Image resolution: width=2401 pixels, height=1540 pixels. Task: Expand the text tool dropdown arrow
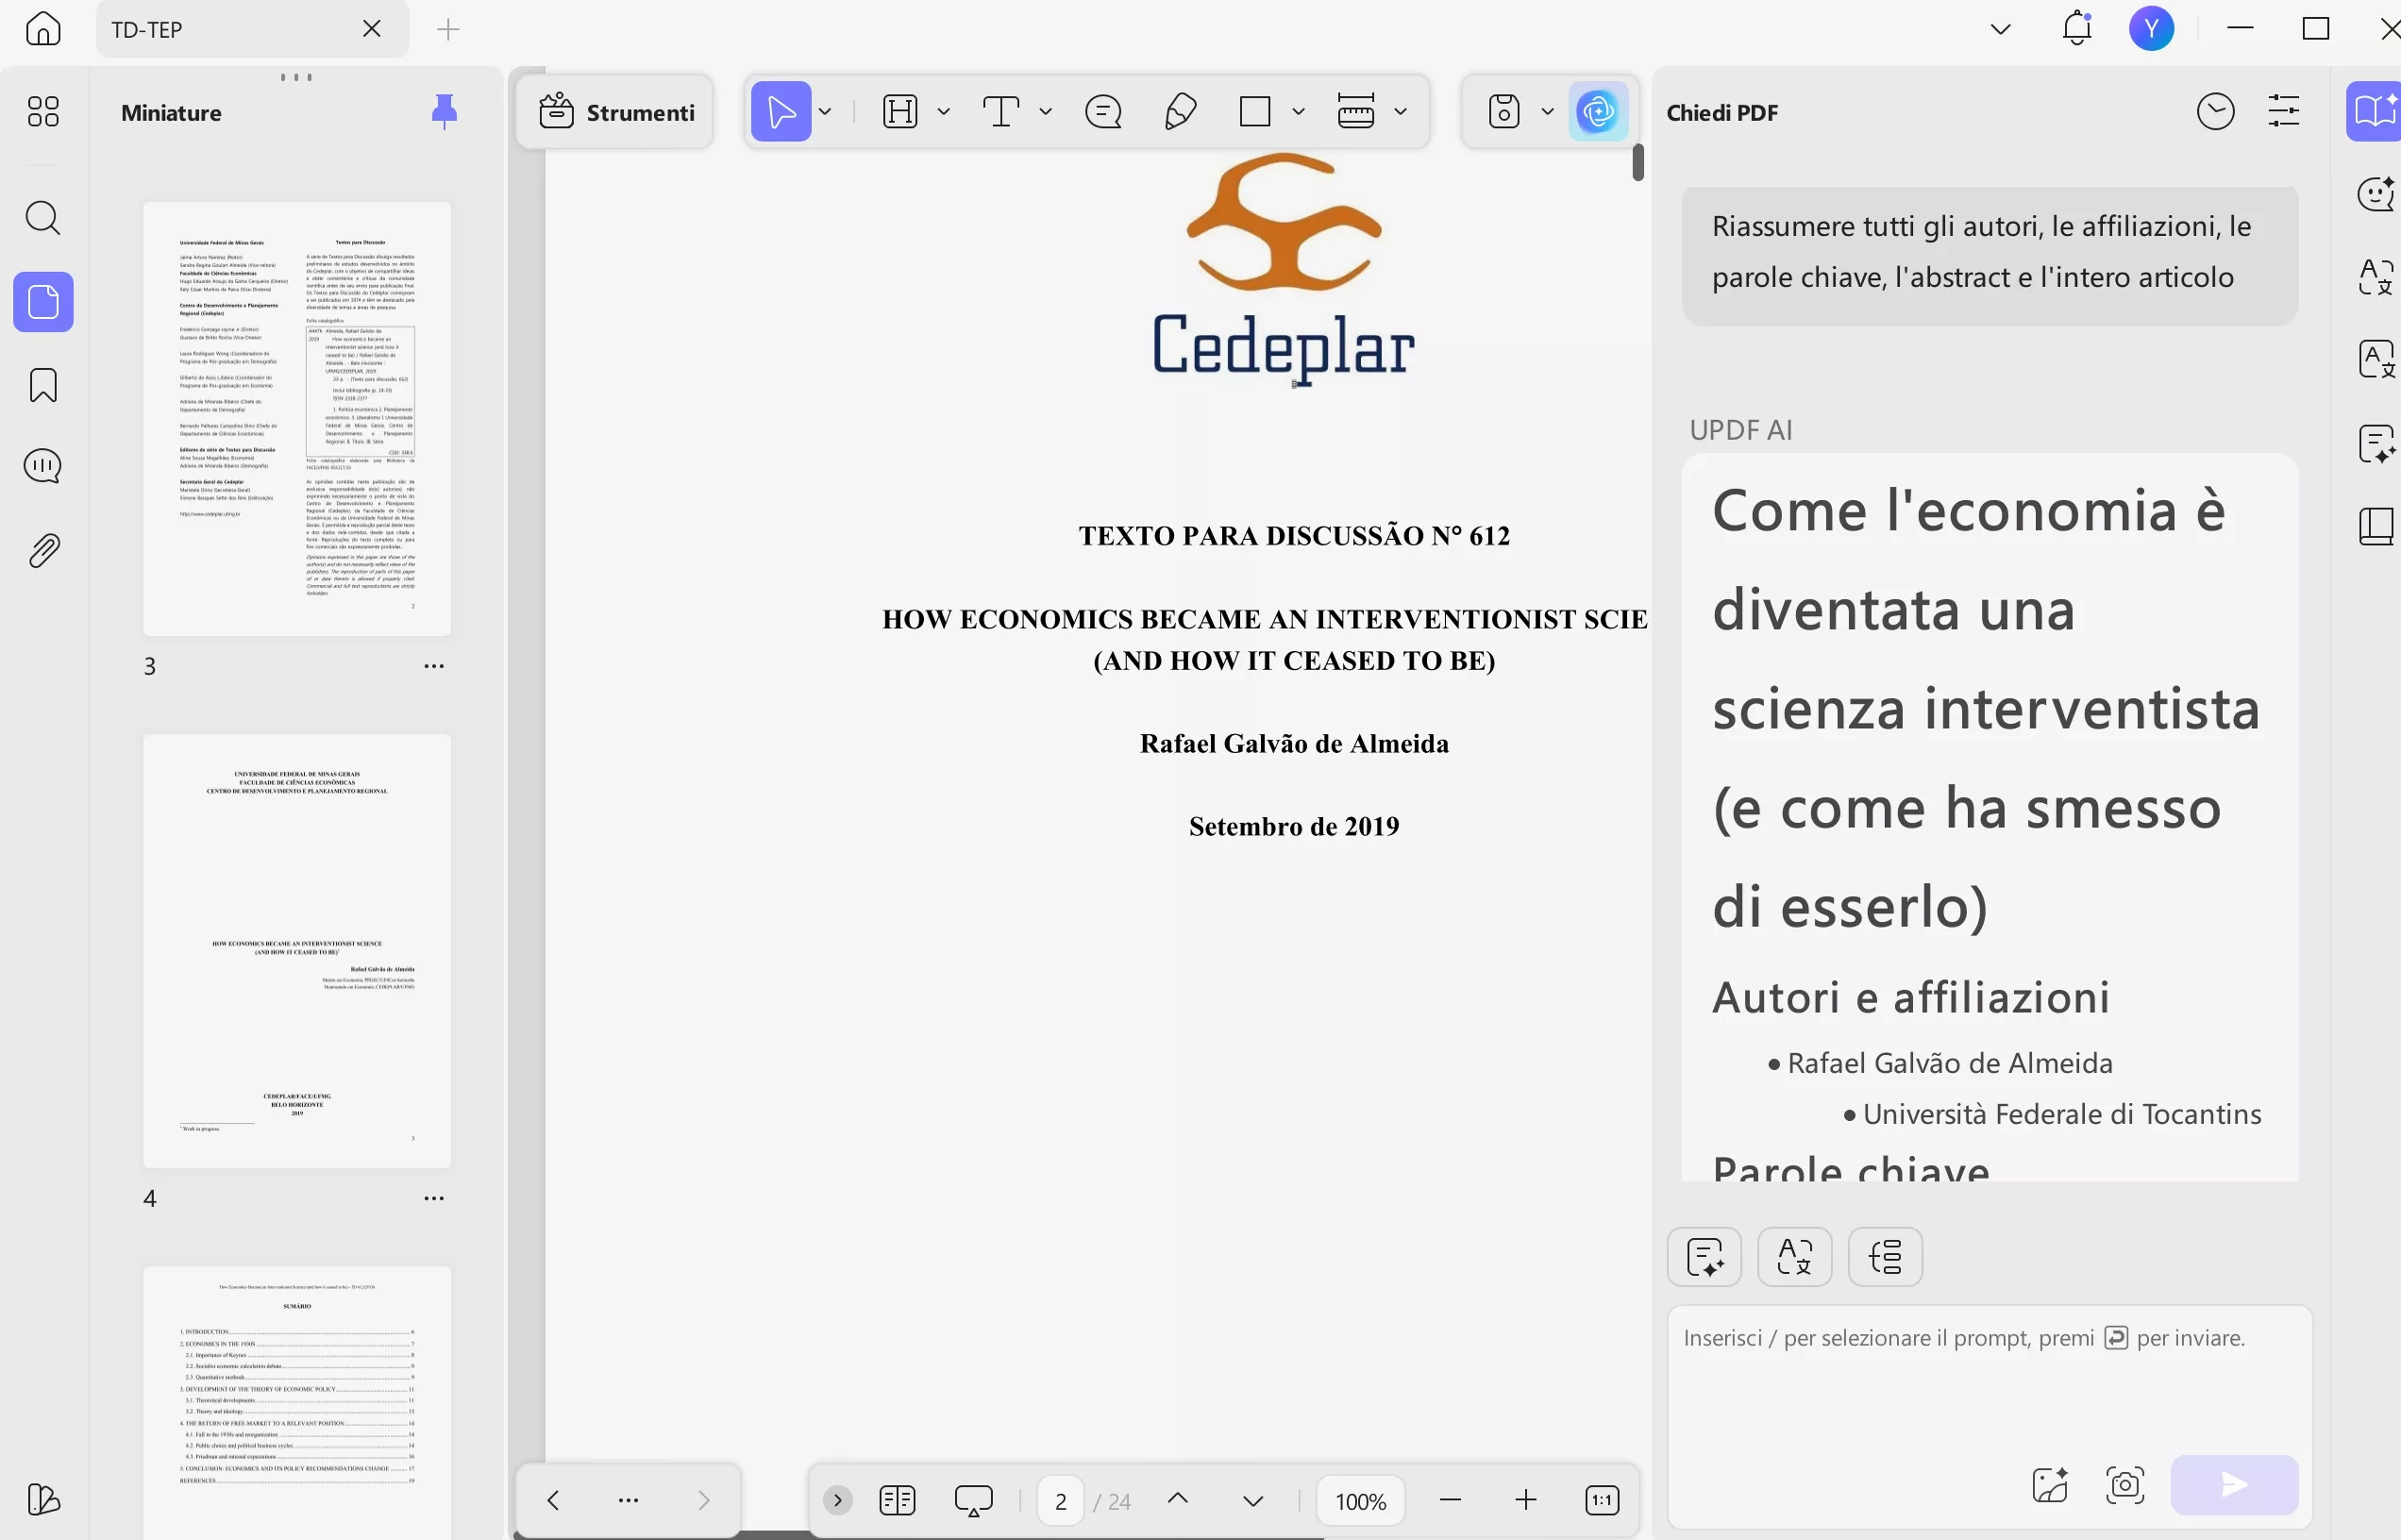click(x=1046, y=112)
